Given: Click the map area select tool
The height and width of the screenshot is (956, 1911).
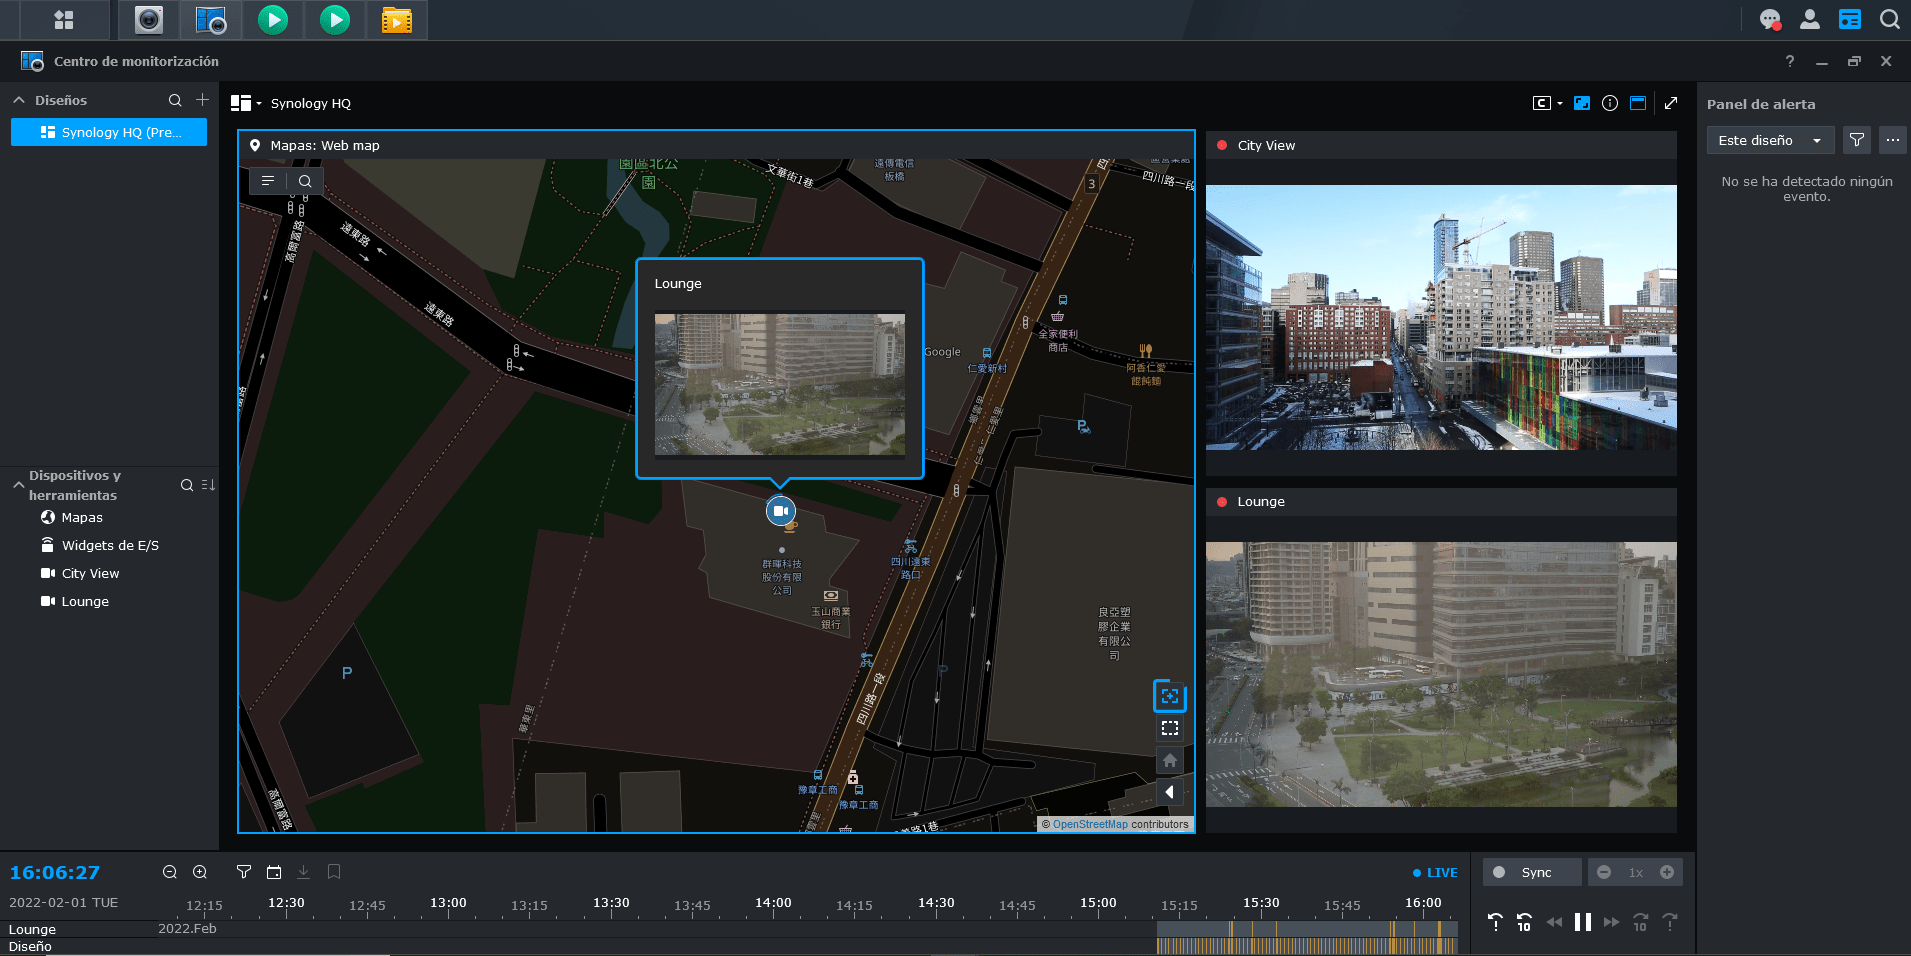Looking at the screenshot, I should coord(1170,728).
